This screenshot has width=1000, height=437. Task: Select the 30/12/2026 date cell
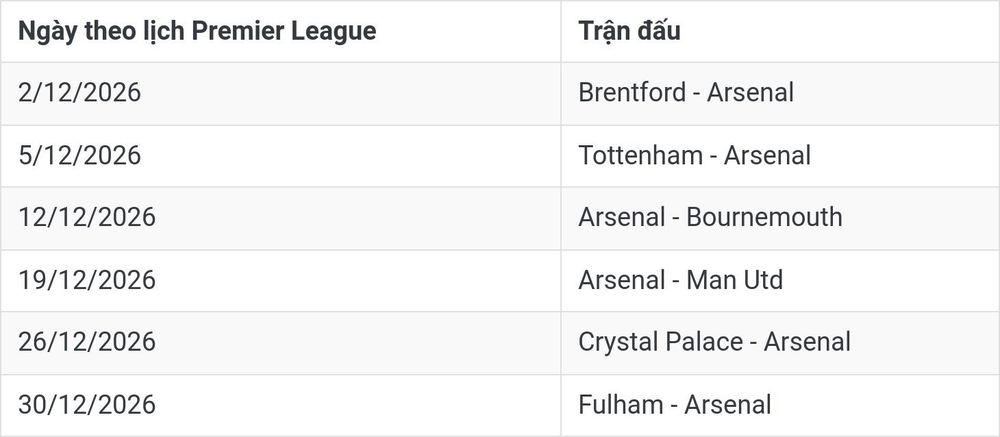[x=281, y=405]
